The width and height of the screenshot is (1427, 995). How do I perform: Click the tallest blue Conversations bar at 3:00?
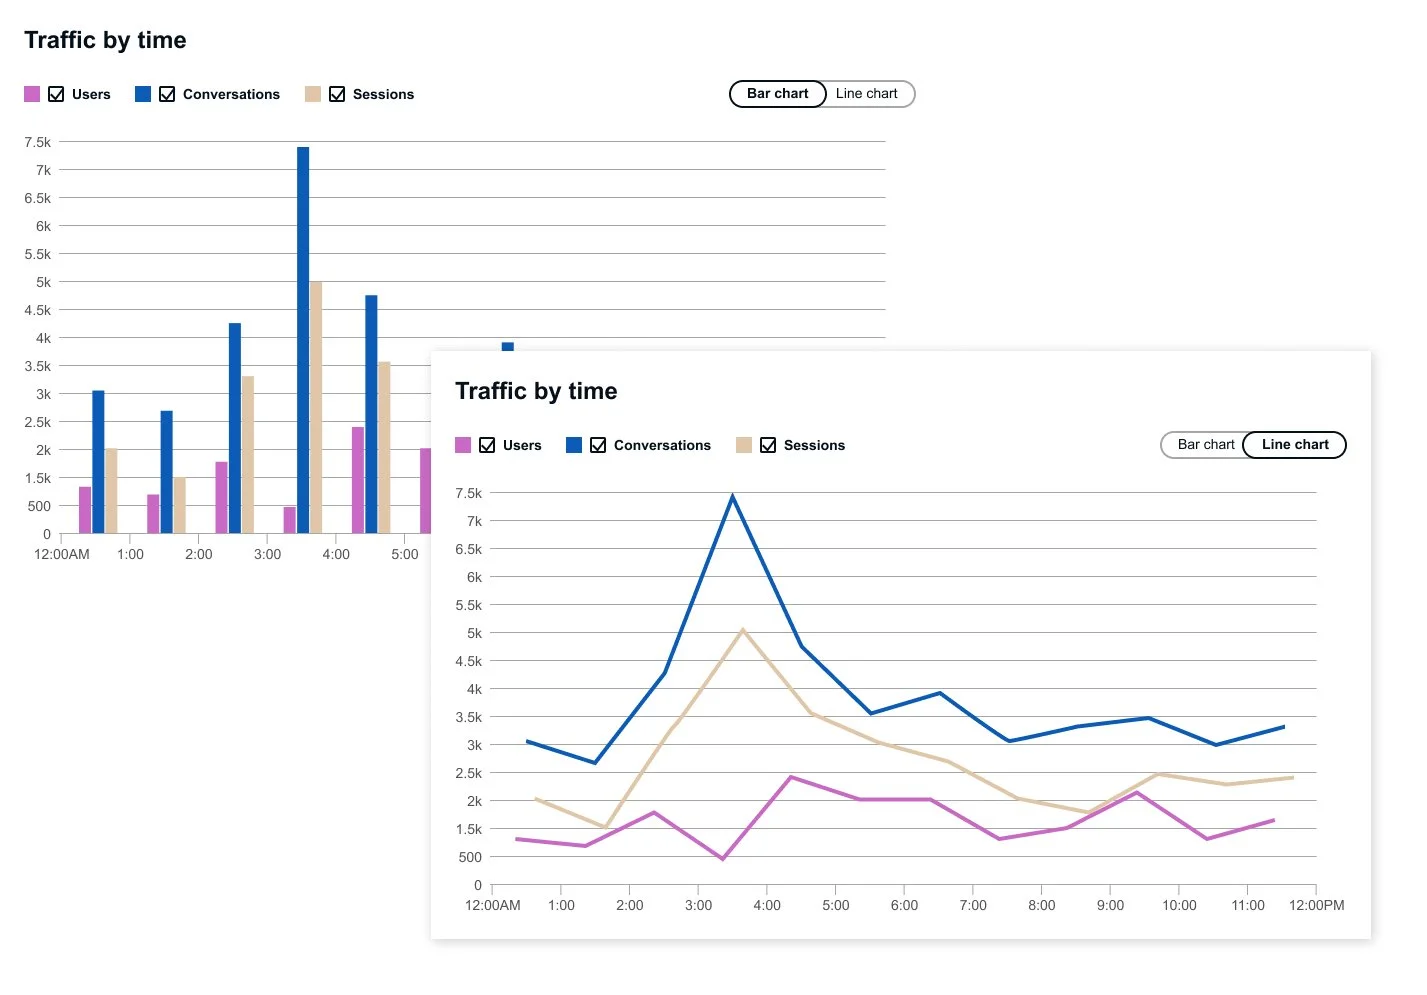pyautogui.click(x=303, y=340)
